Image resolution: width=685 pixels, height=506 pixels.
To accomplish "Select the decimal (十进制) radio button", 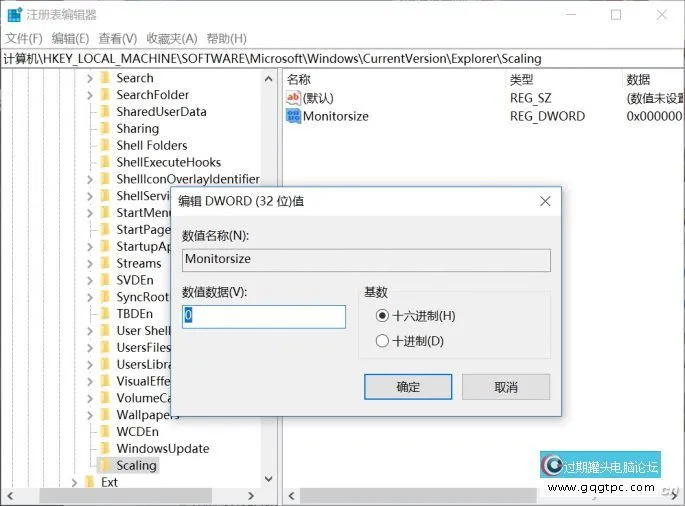I will coord(382,341).
